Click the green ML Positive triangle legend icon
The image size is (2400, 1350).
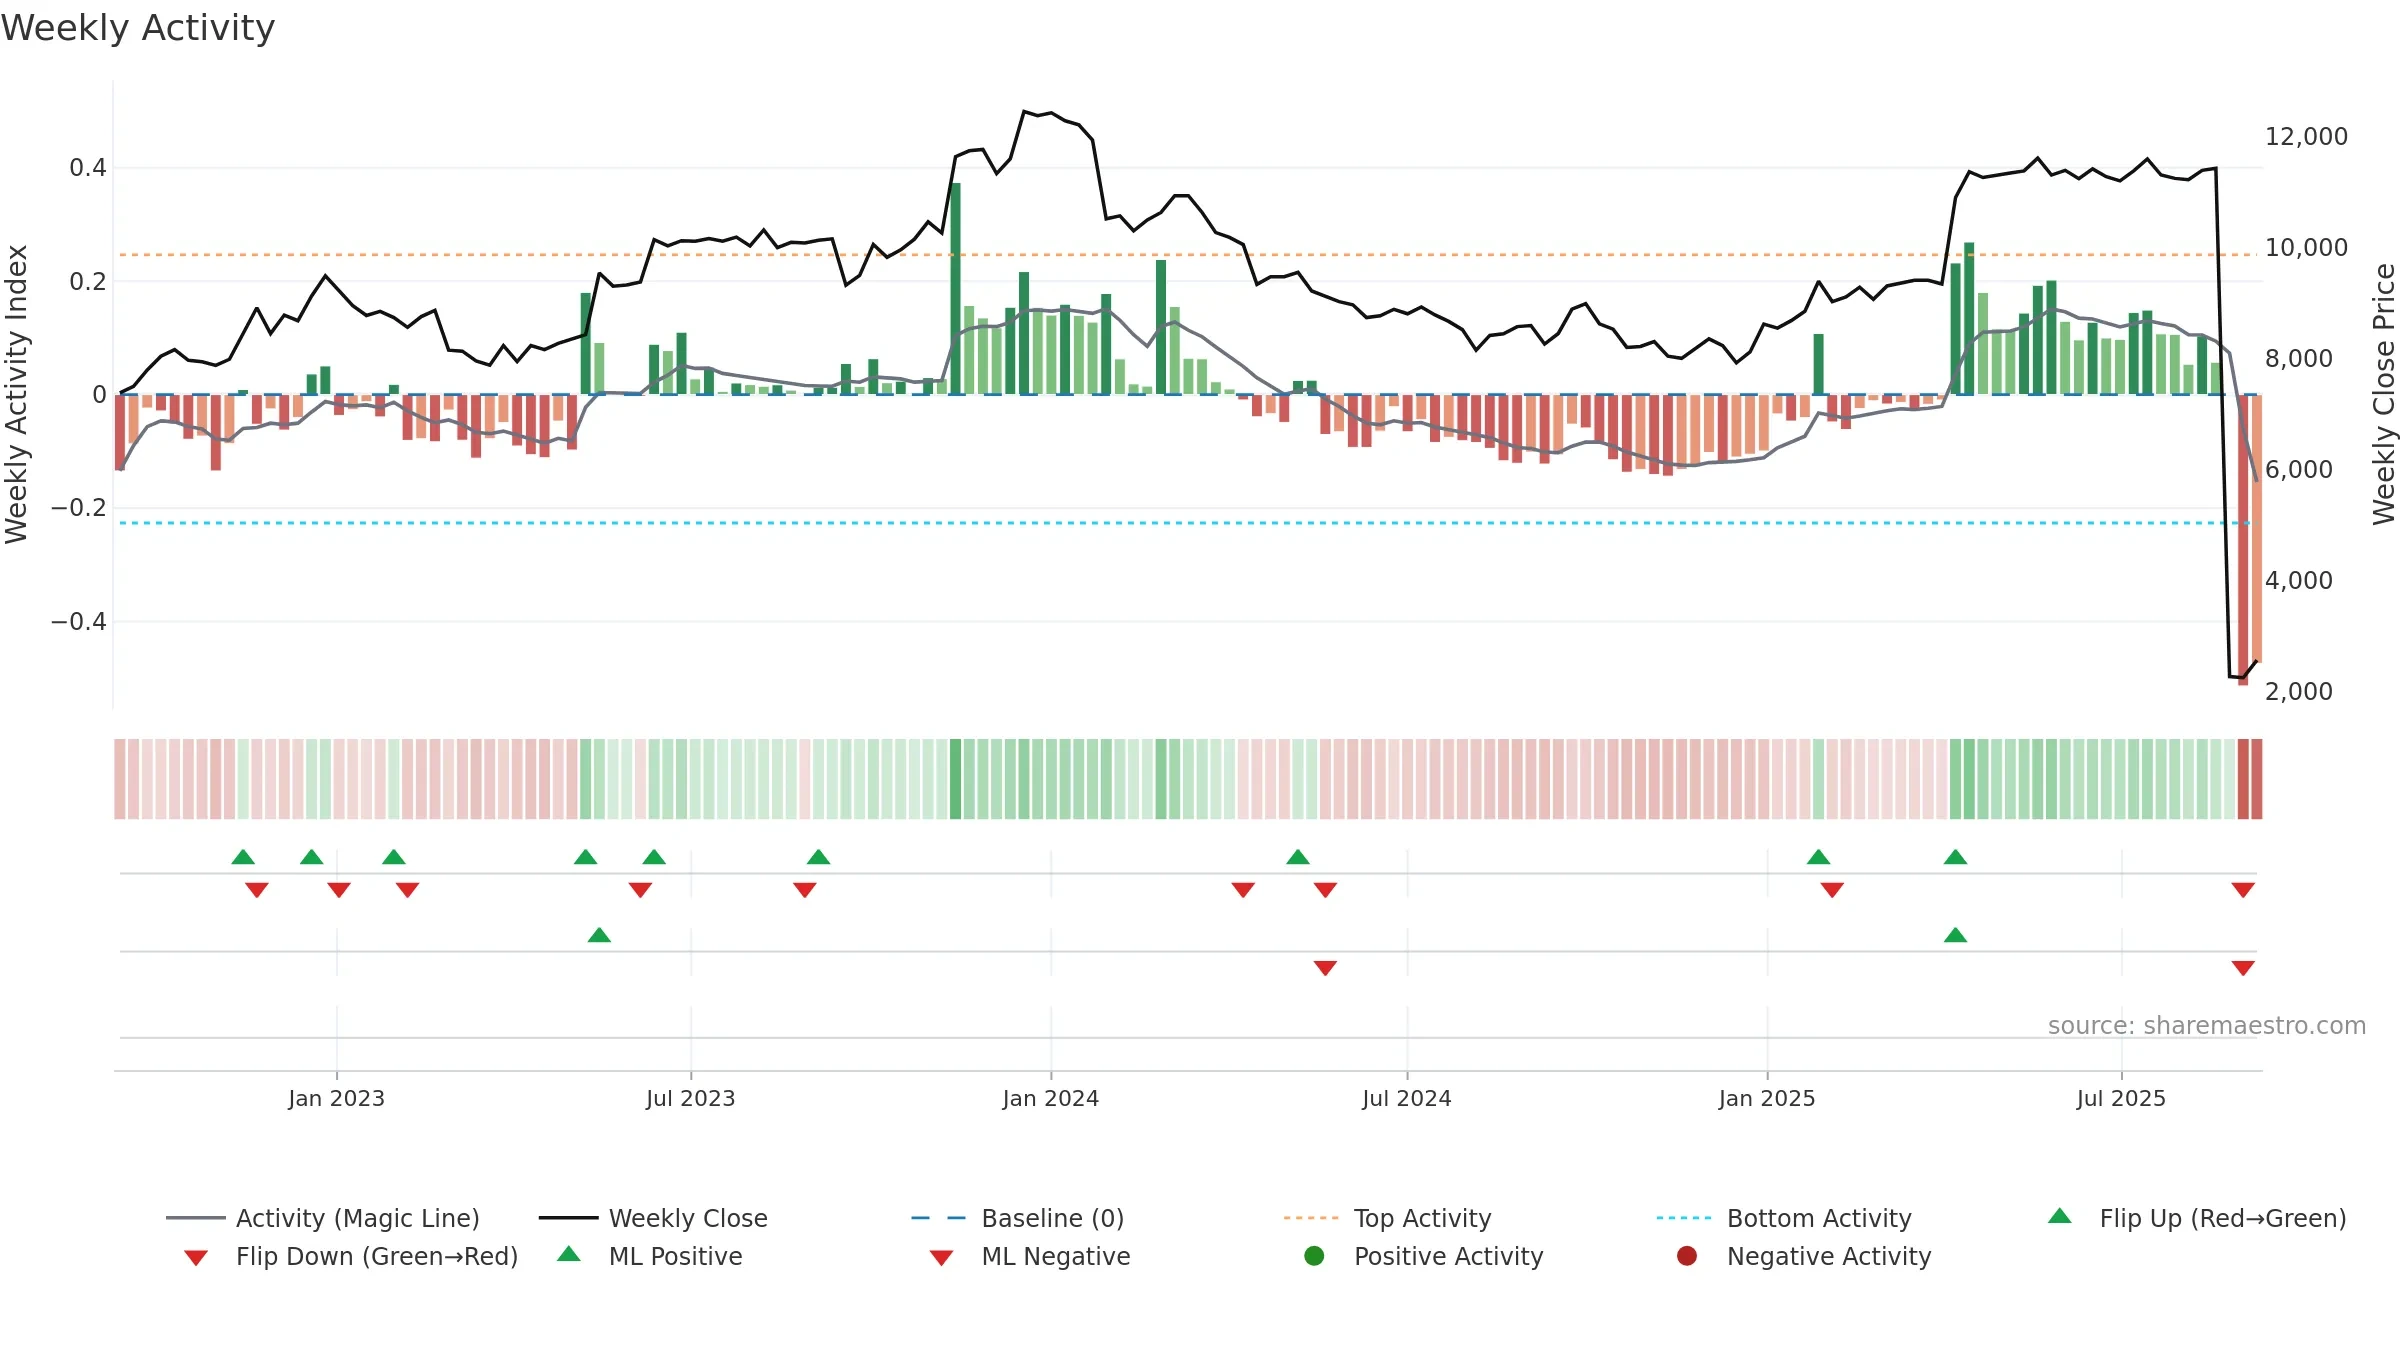[x=569, y=1254]
